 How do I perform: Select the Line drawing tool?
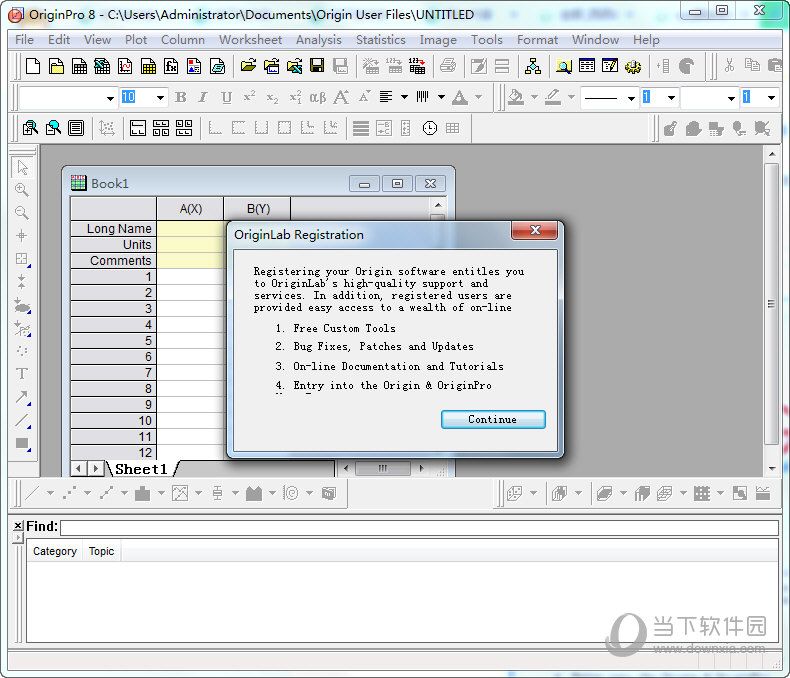(x=22, y=420)
